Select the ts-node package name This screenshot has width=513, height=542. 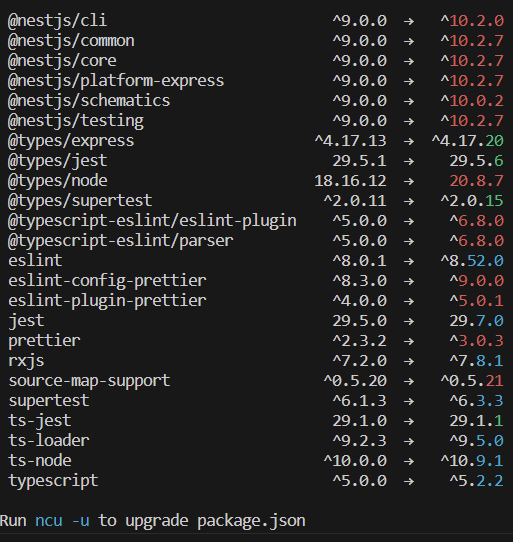[39, 461]
